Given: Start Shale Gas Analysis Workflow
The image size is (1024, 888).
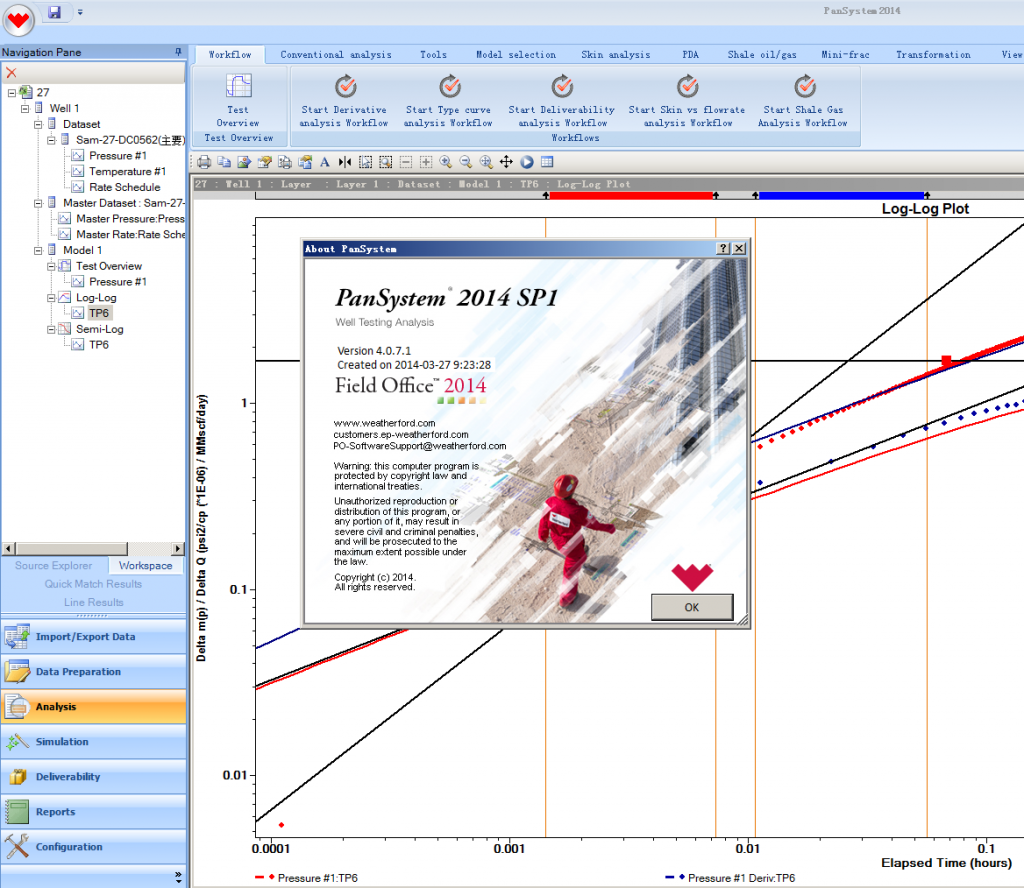Looking at the screenshot, I should coord(803,99).
